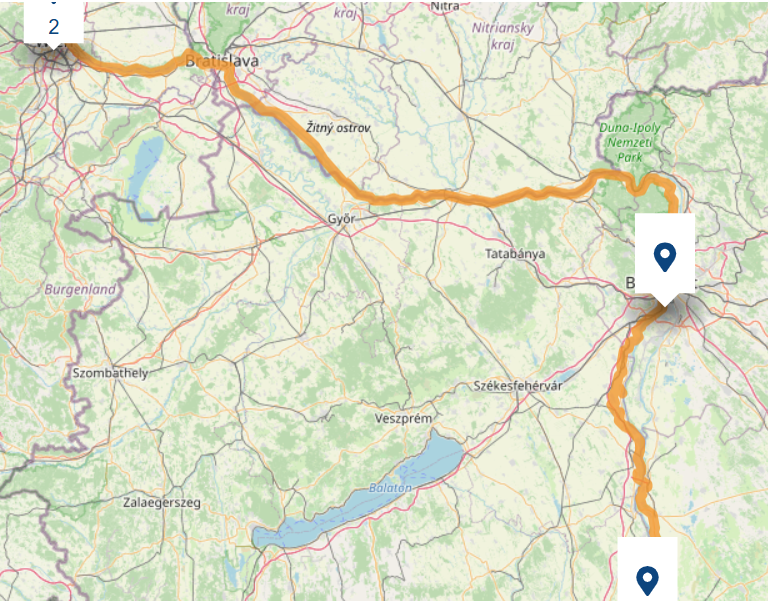
Task: Click the Bratislava city label
Action: [222, 61]
